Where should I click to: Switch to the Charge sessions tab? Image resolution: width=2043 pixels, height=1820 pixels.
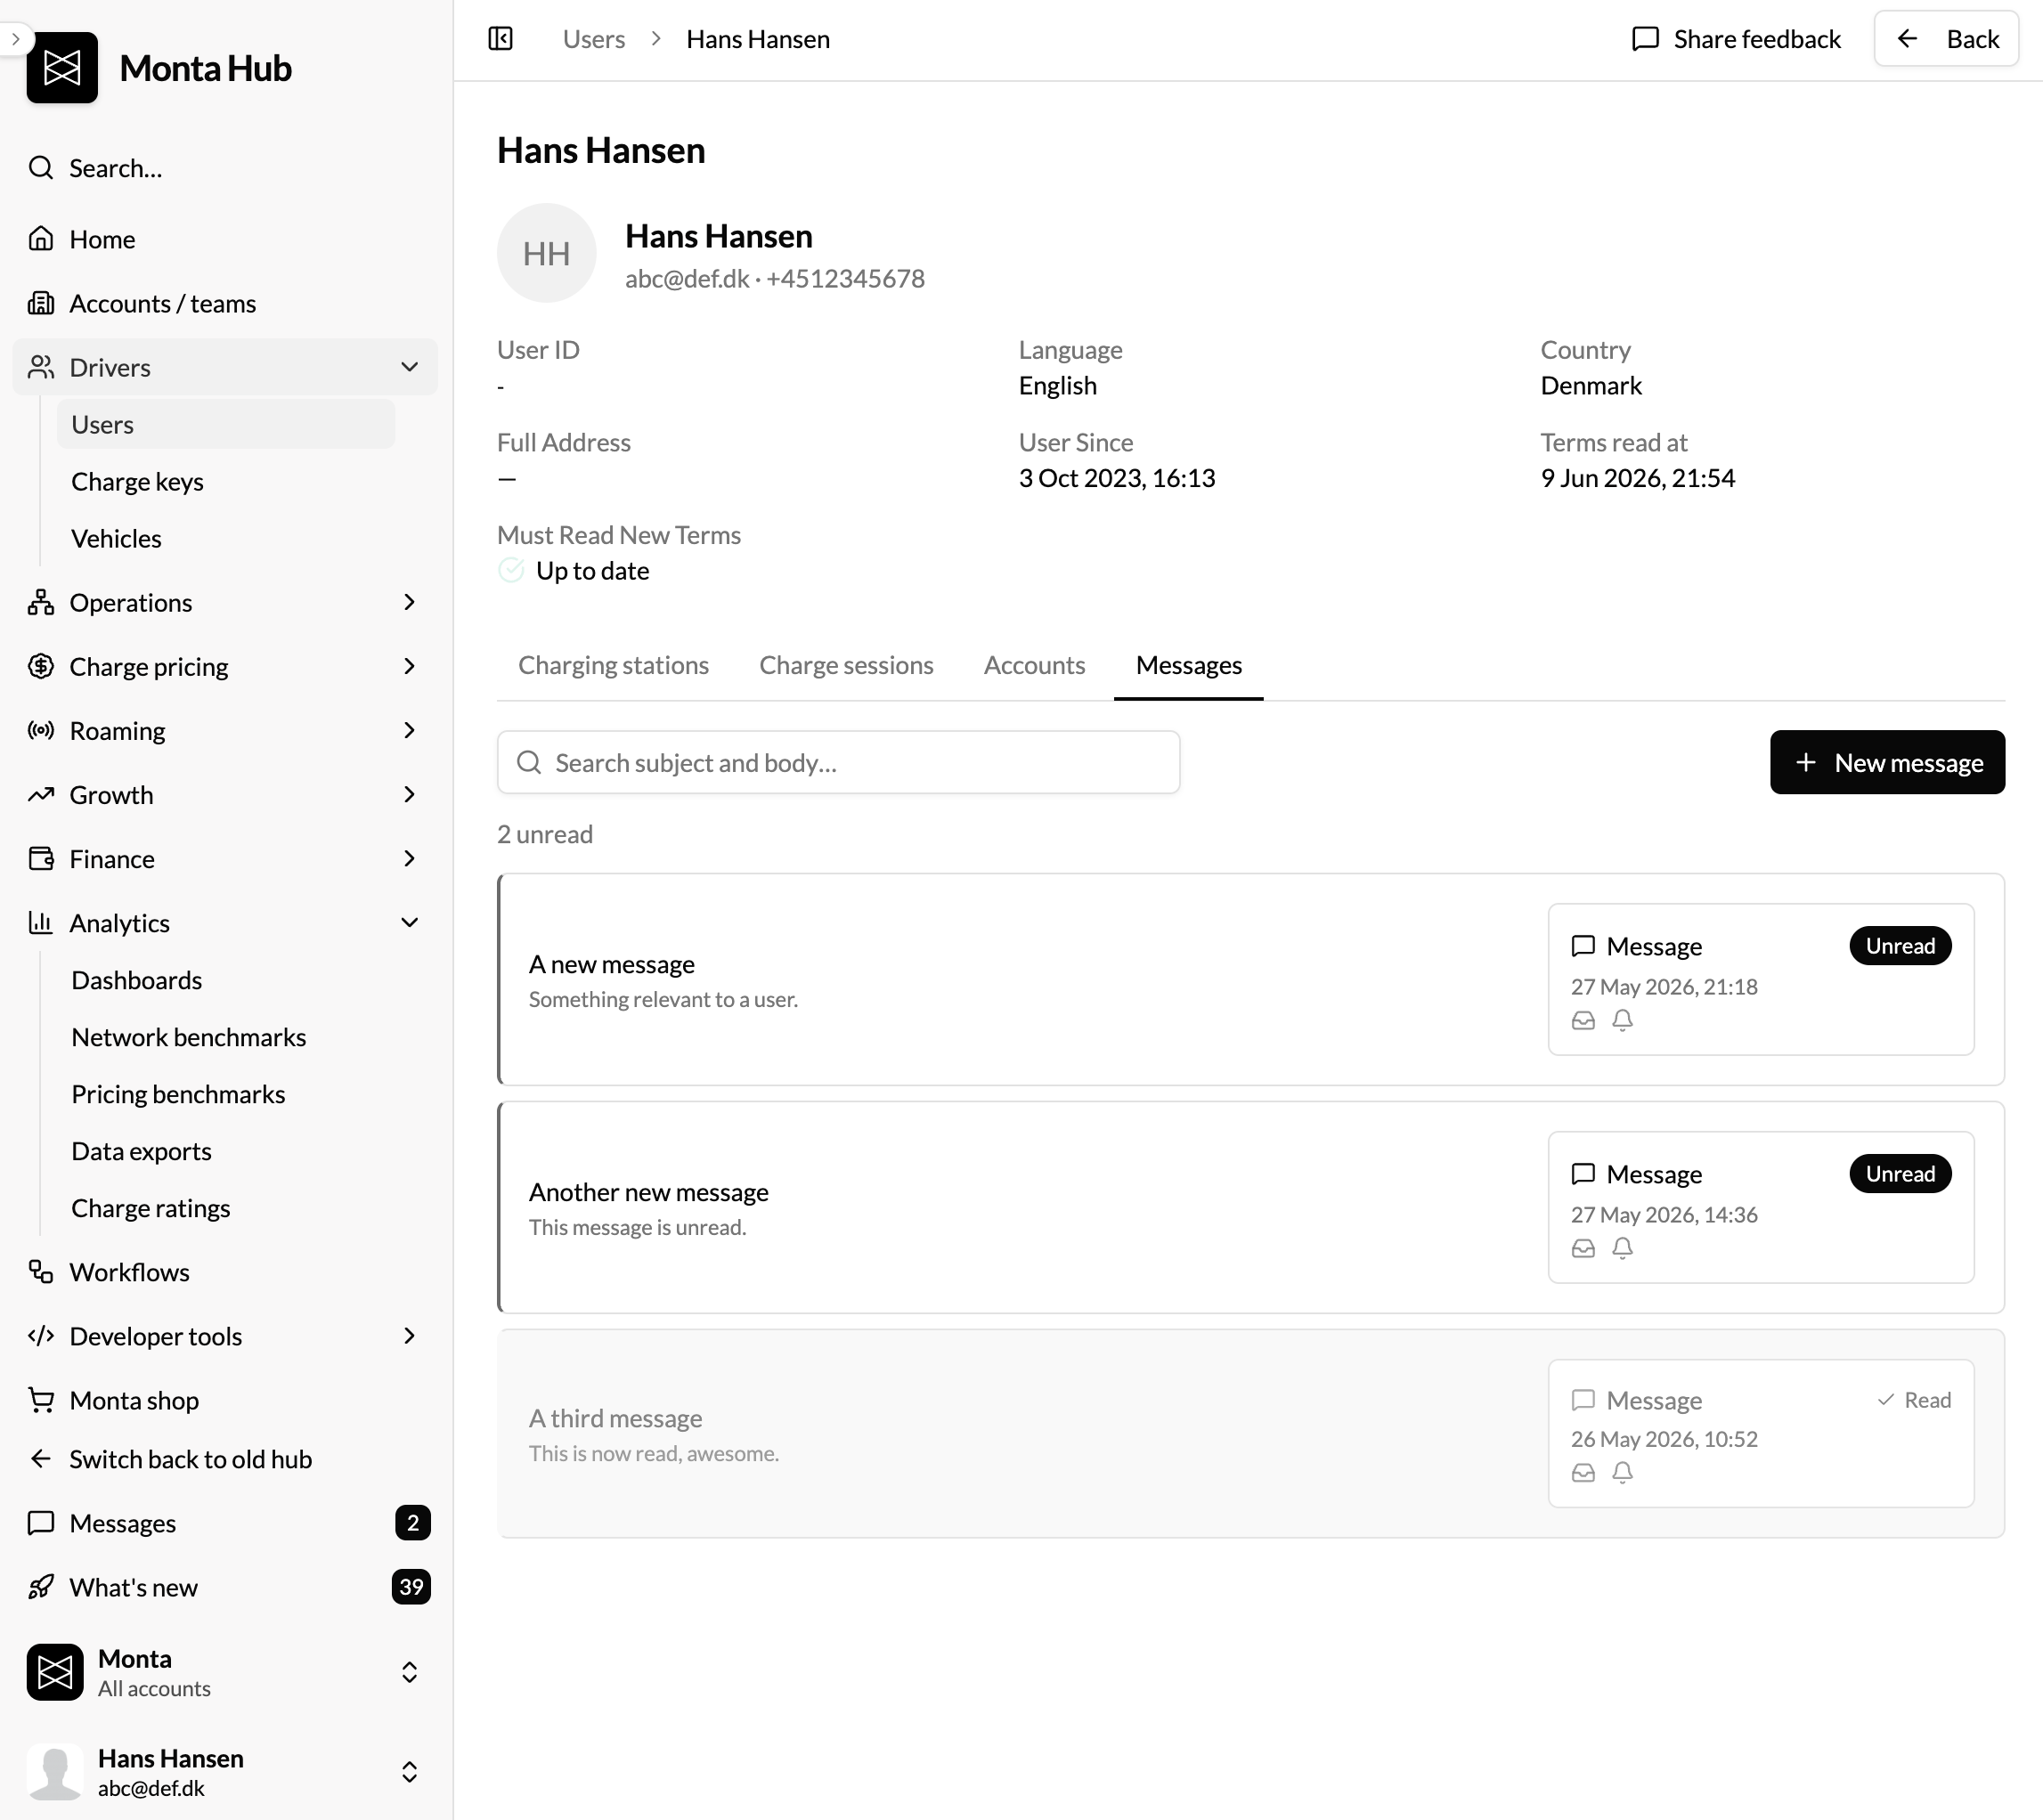click(x=846, y=665)
